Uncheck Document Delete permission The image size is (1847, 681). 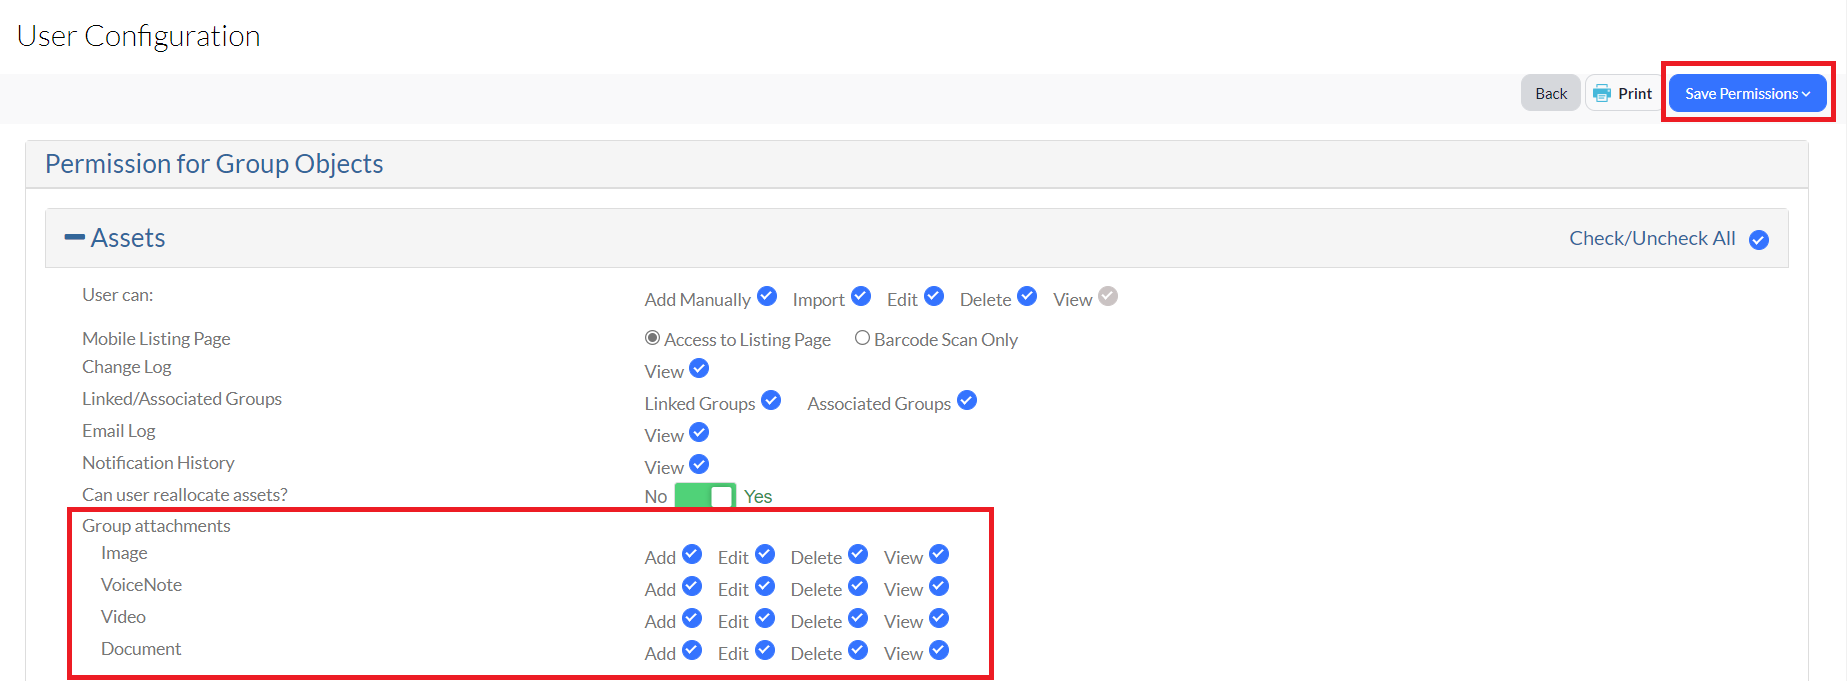click(x=858, y=650)
